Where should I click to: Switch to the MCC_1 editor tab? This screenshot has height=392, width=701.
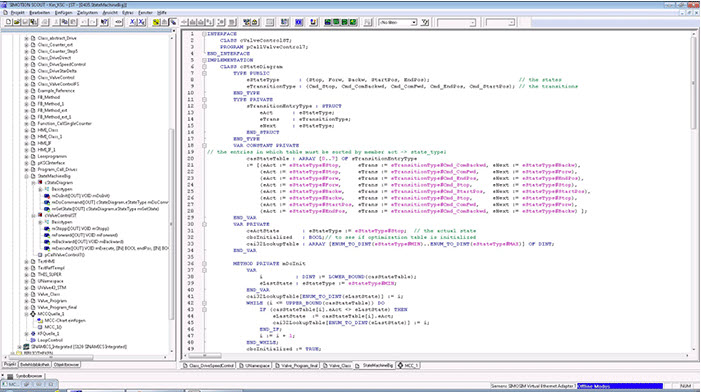pyautogui.click(x=408, y=366)
